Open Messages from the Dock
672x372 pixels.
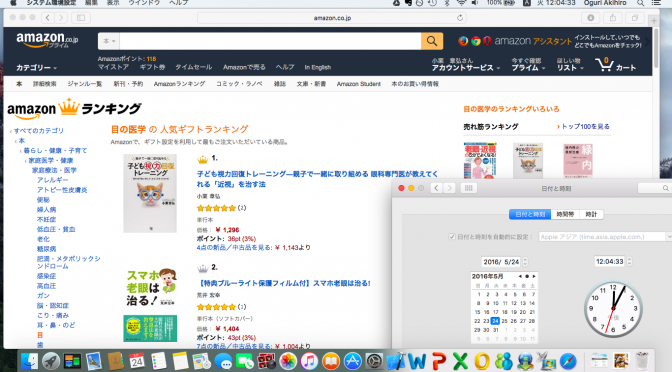pyautogui.click(x=223, y=361)
